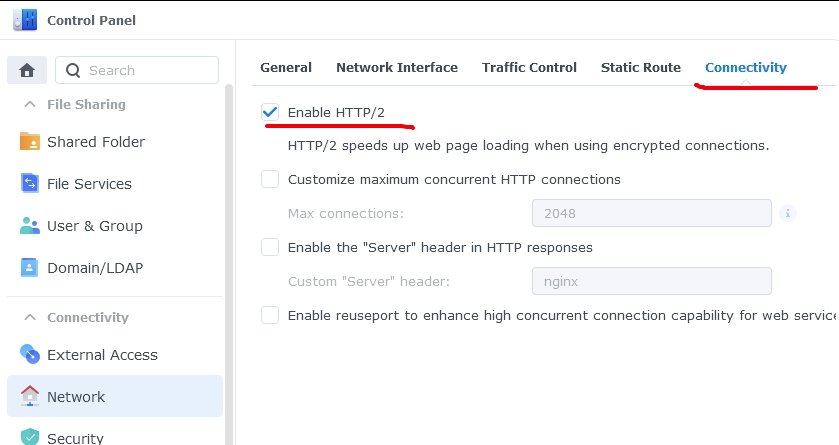Open the Static Route tab
This screenshot has height=445, width=839.
point(640,68)
